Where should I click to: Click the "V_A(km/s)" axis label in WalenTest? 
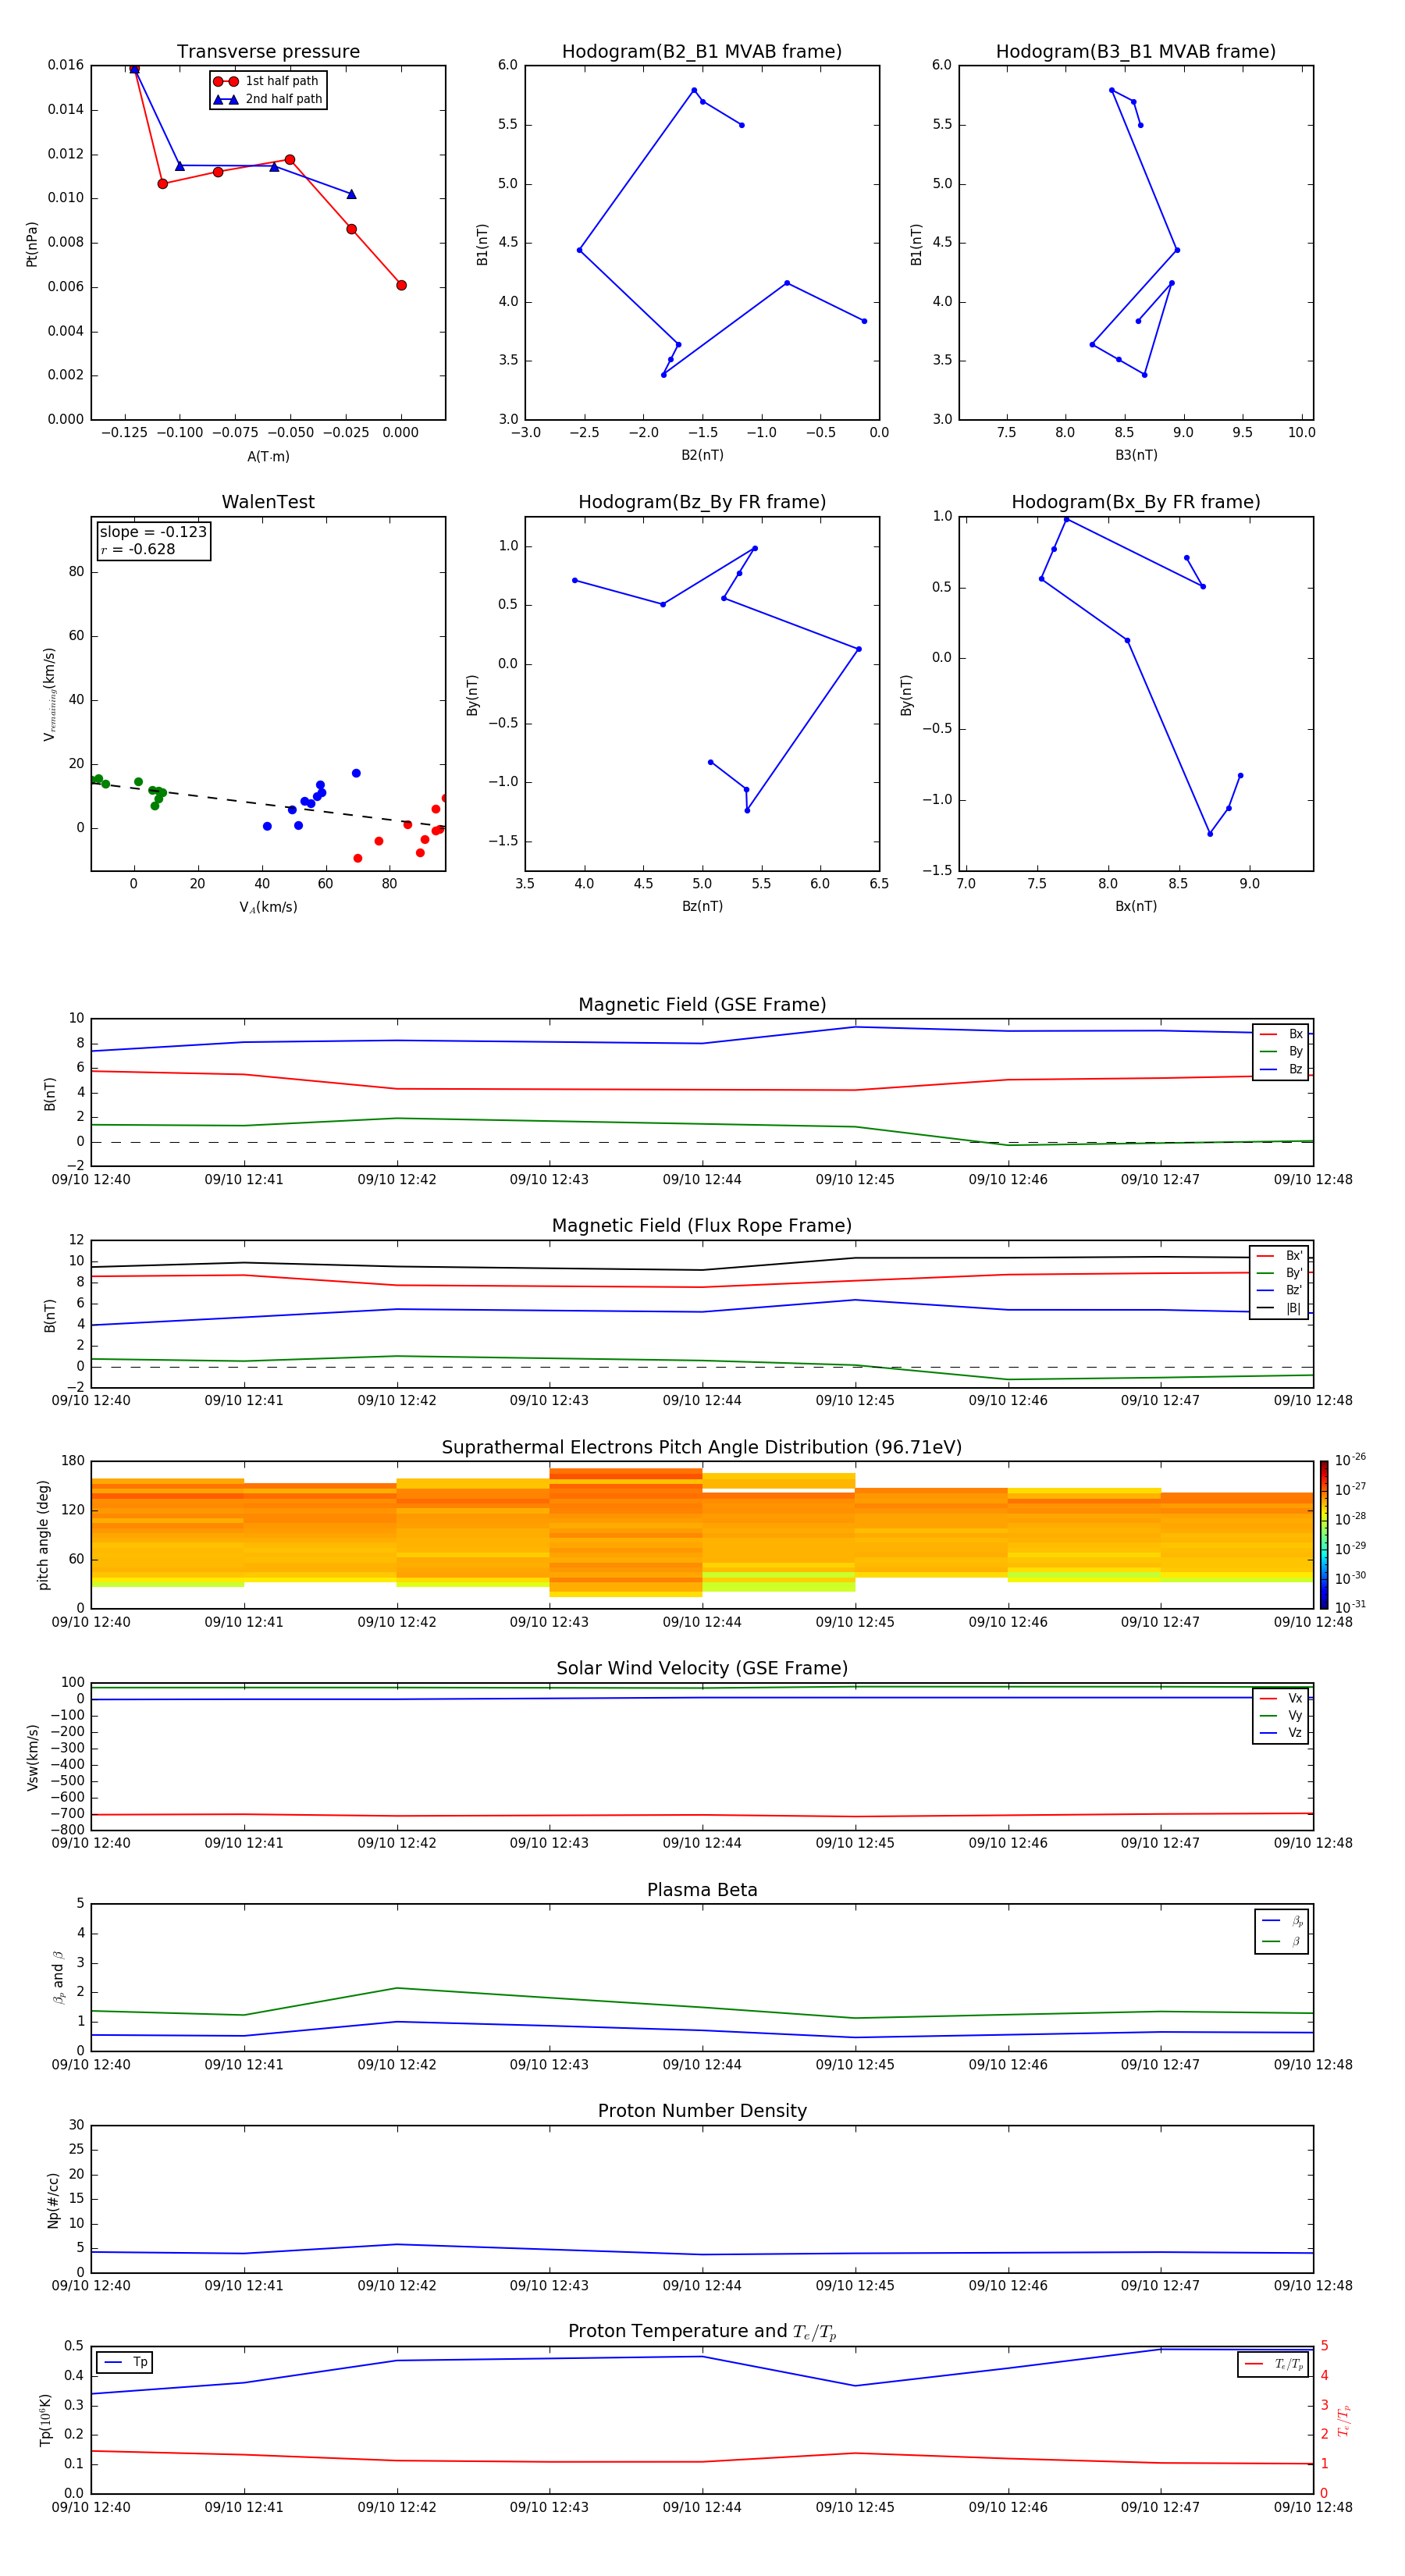click(x=268, y=907)
